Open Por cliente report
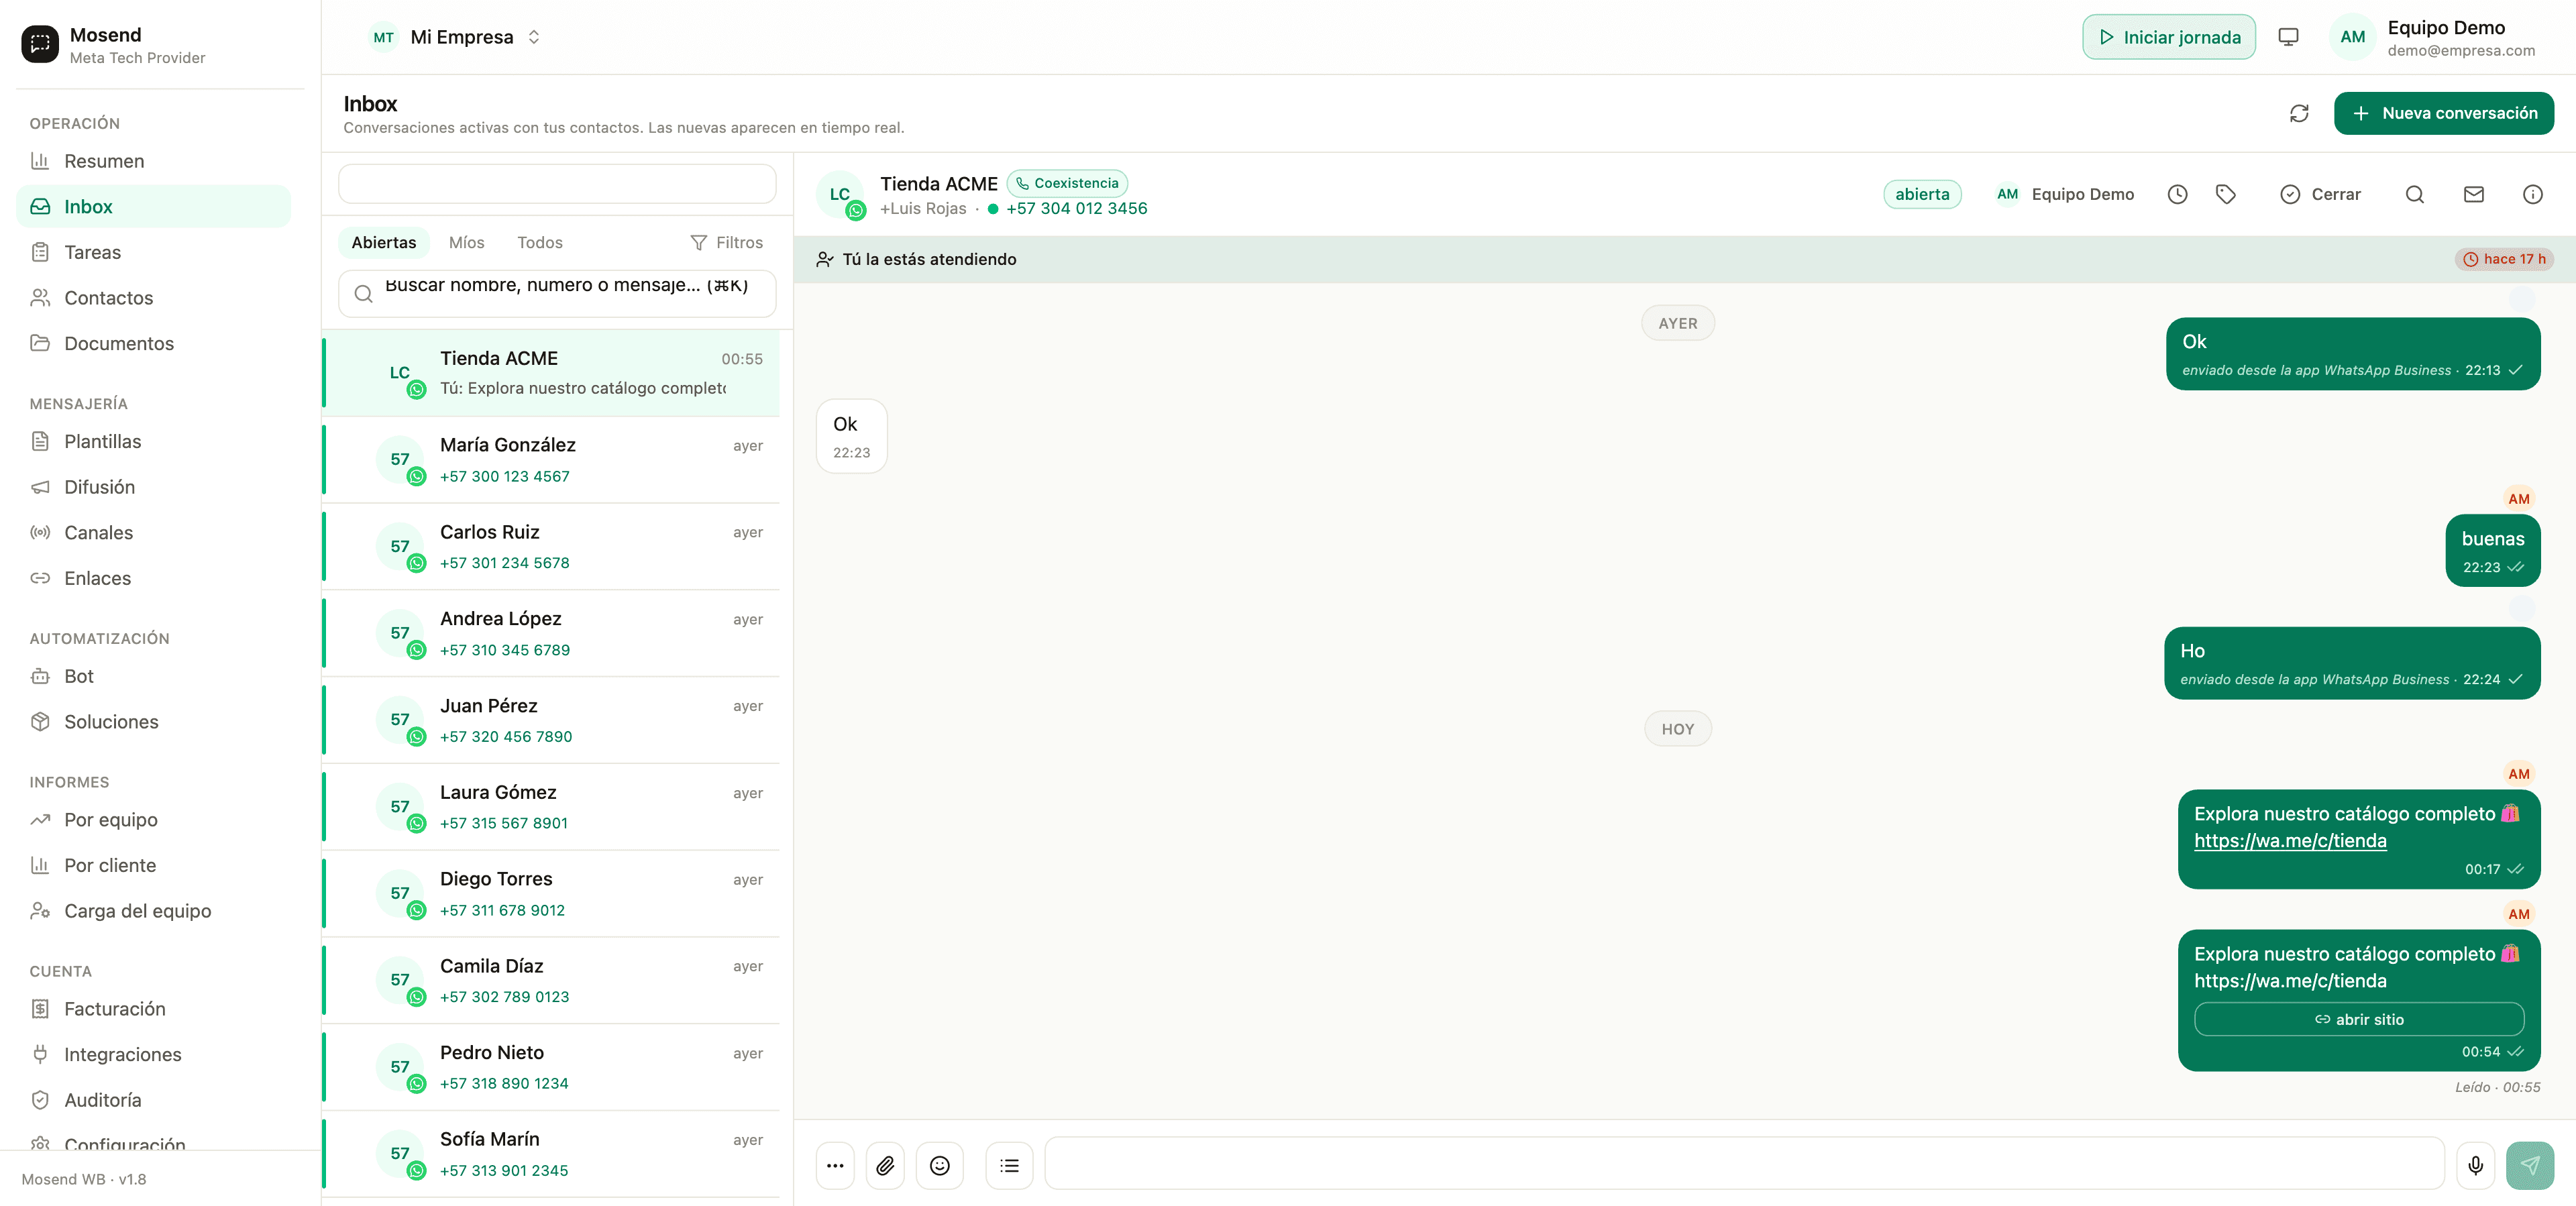The width and height of the screenshot is (2576, 1206). click(153, 865)
